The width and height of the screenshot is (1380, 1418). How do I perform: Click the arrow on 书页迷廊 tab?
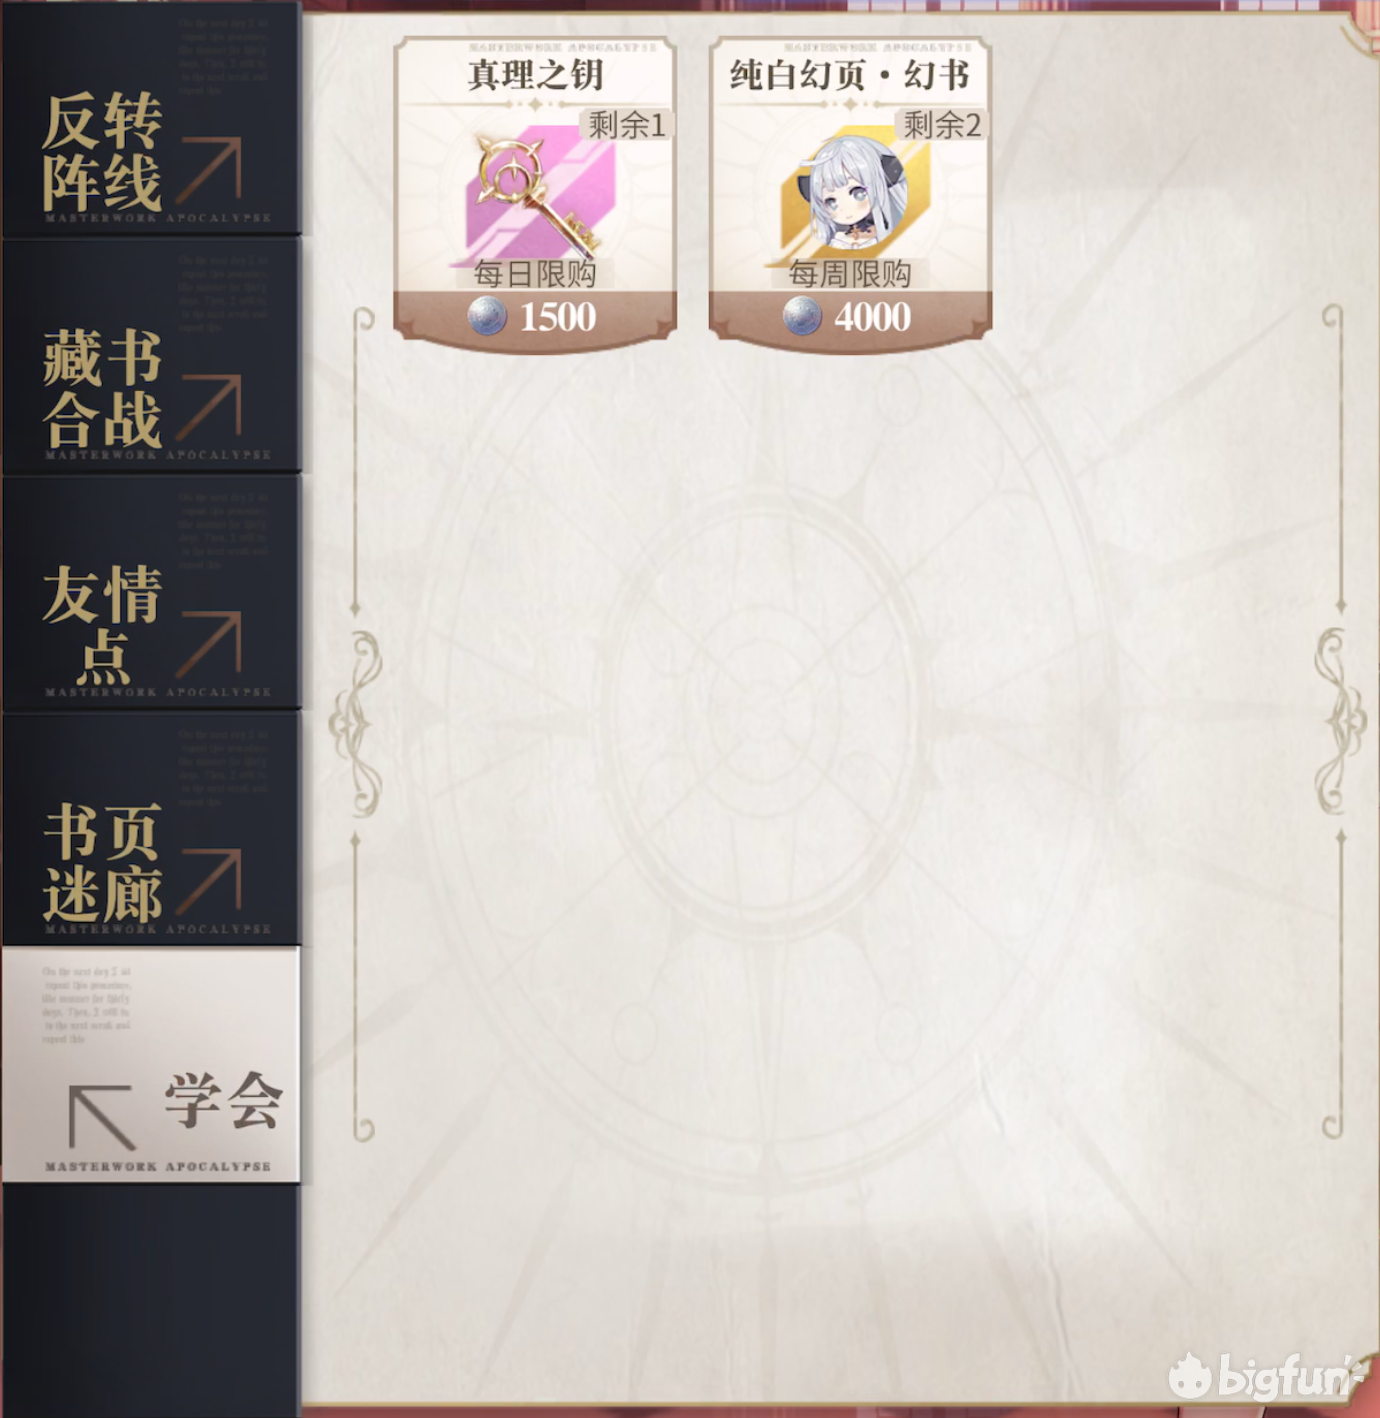[211, 881]
